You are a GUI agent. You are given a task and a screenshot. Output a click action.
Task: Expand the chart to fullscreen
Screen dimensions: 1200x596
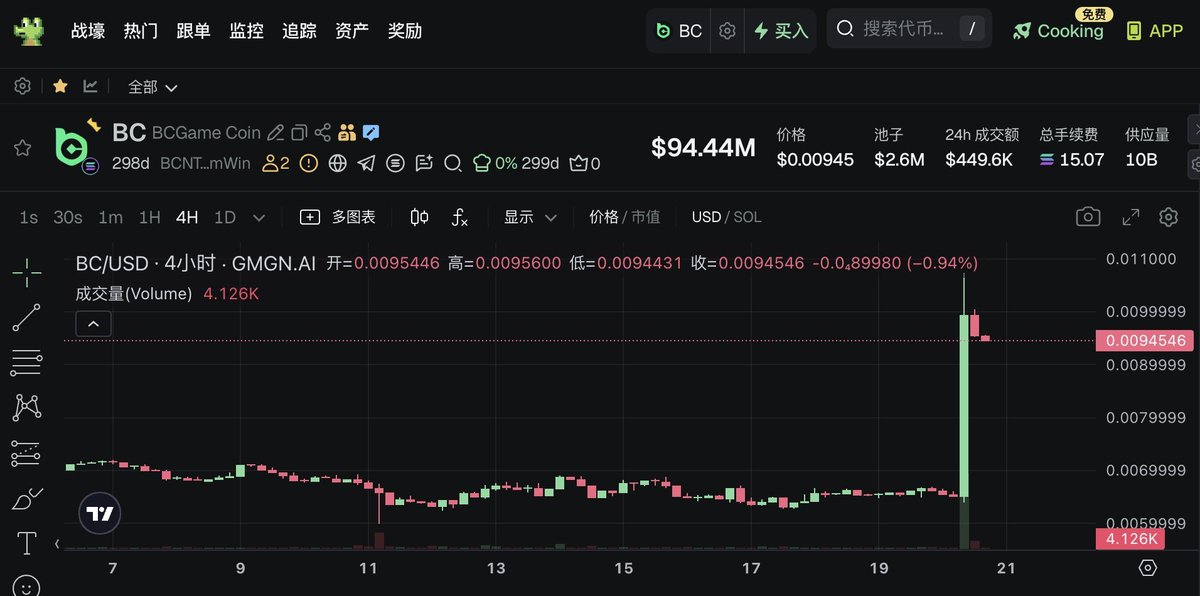(1131, 217)
